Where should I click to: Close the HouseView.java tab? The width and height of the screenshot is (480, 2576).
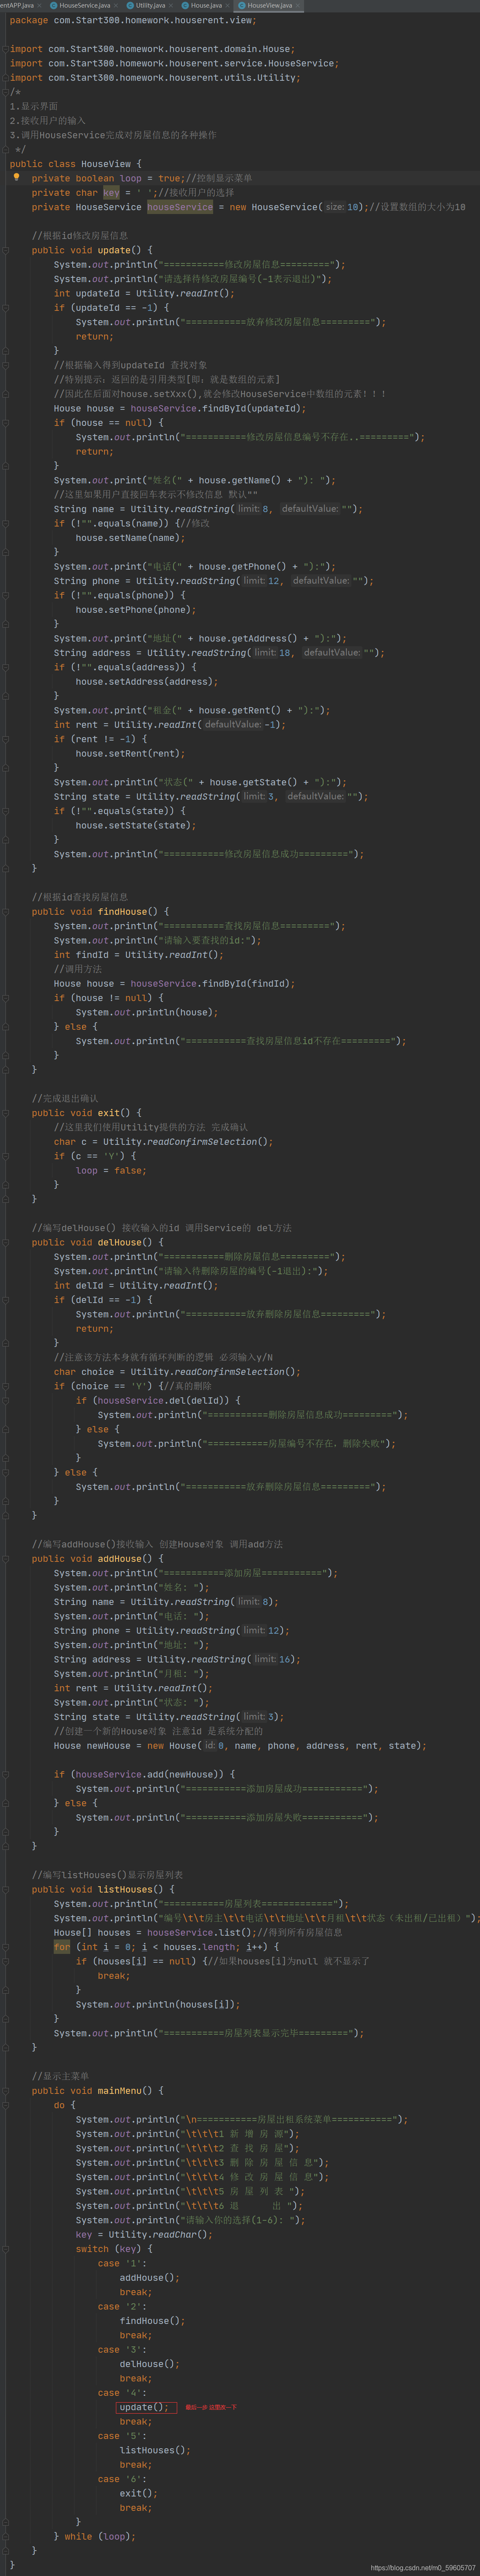(298, 6)
